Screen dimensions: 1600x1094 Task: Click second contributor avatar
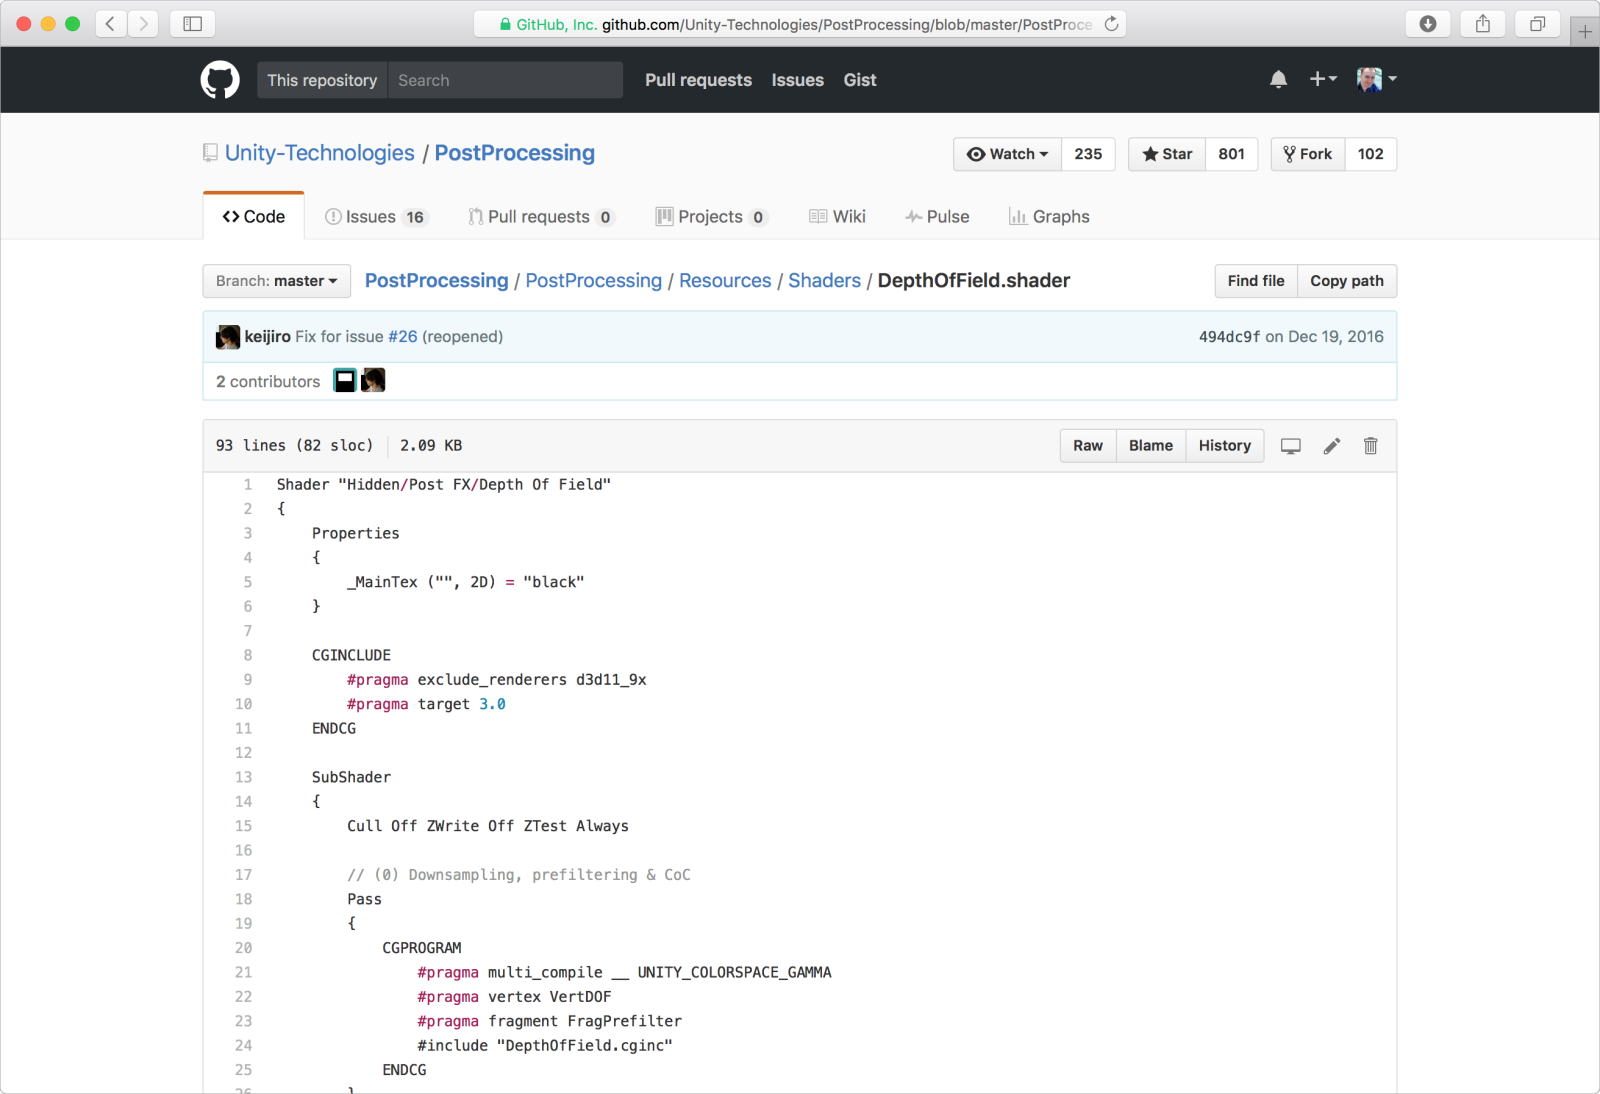373,380
